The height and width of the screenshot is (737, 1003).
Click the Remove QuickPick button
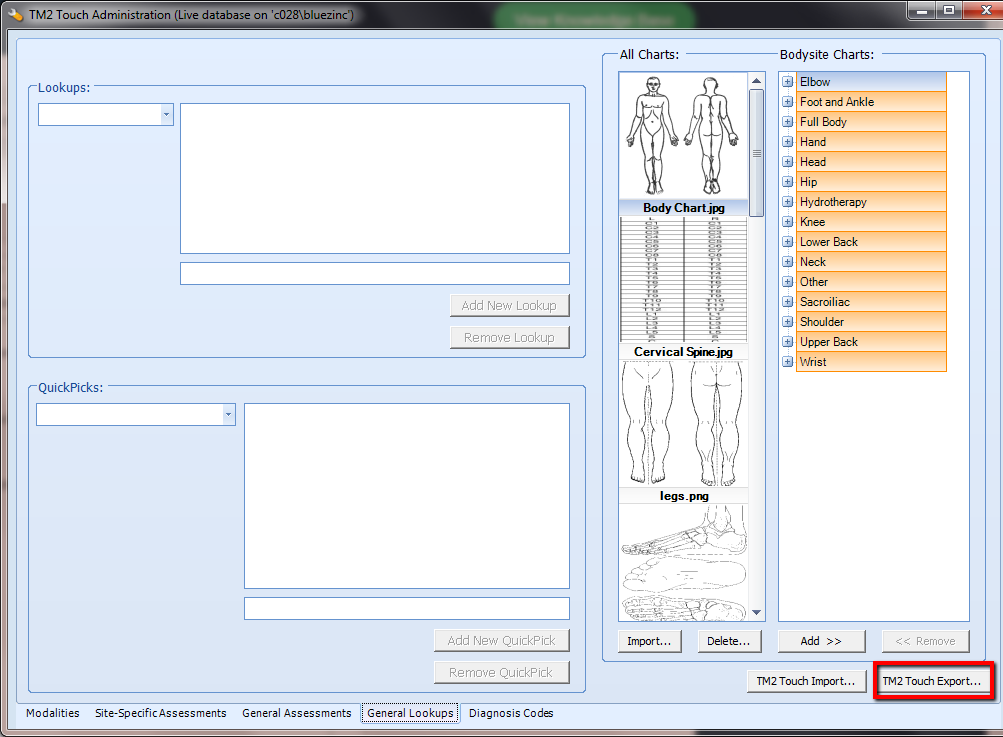click(502, 672)
